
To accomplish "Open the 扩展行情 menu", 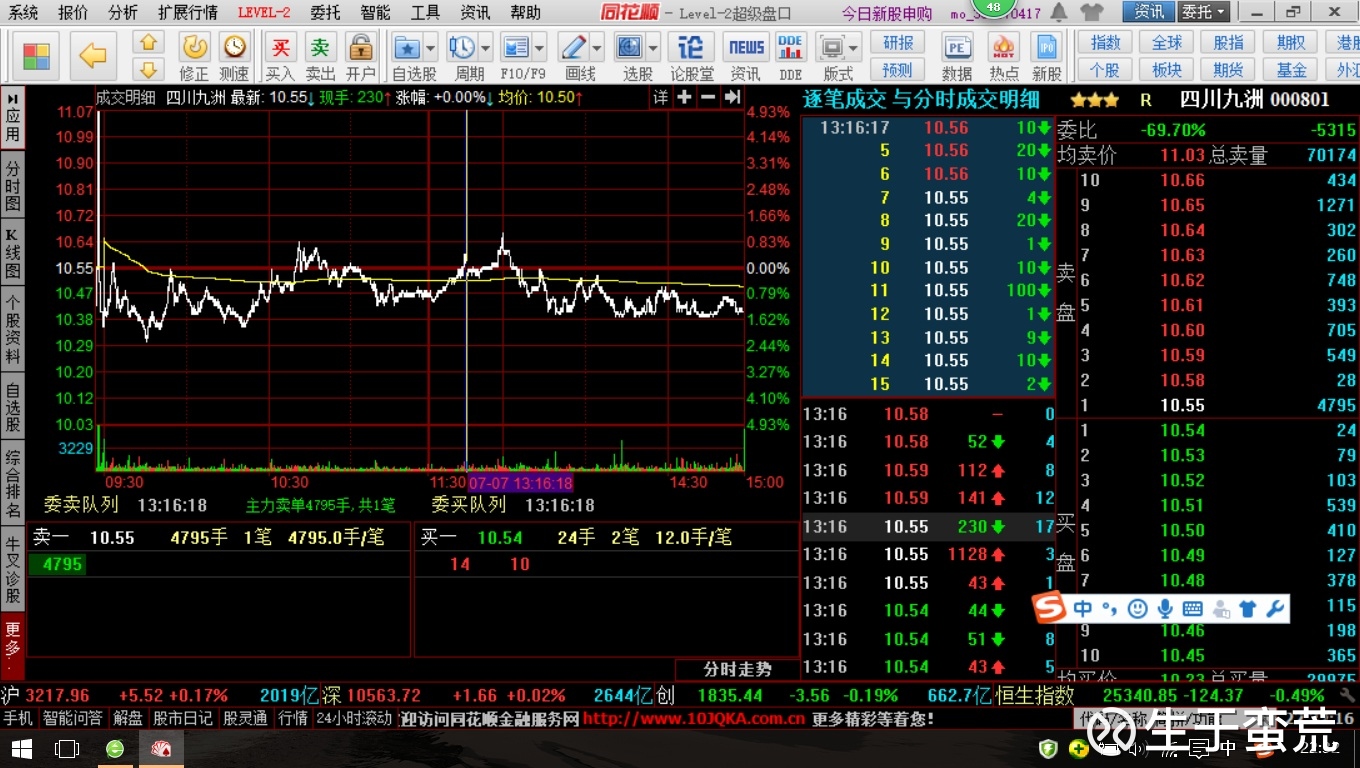I will click(188, 12).
